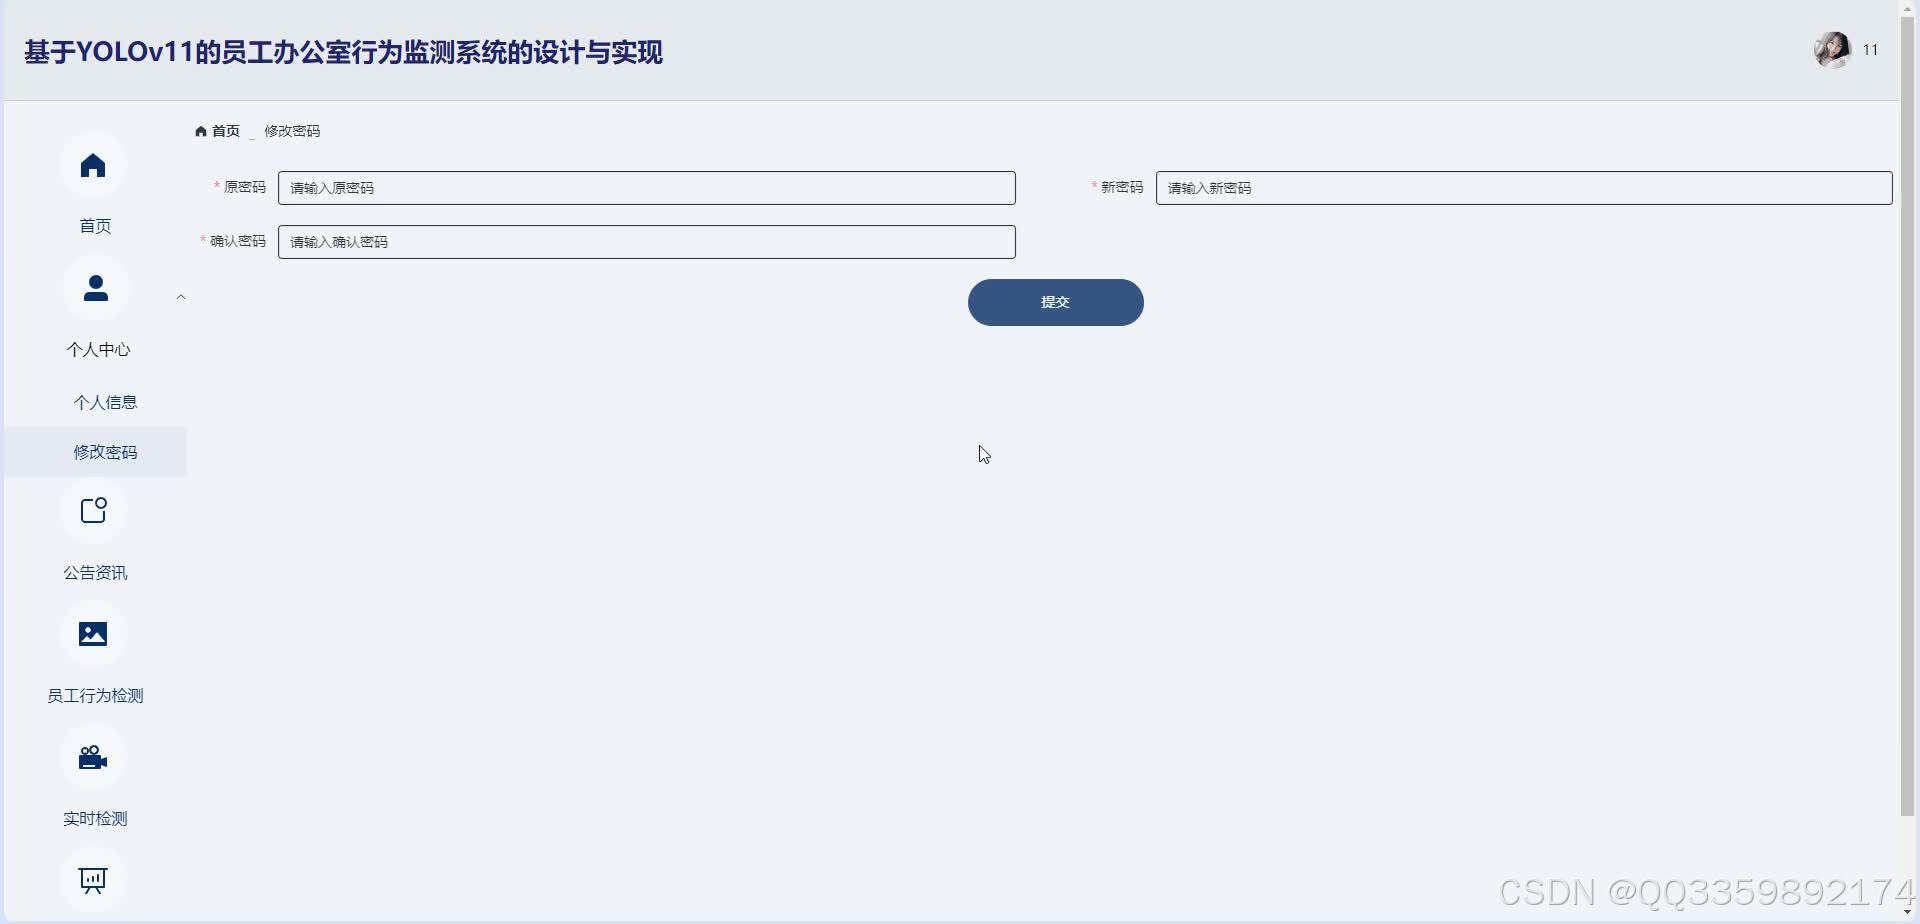Click the 确认密码 field label

coord(238,241)
